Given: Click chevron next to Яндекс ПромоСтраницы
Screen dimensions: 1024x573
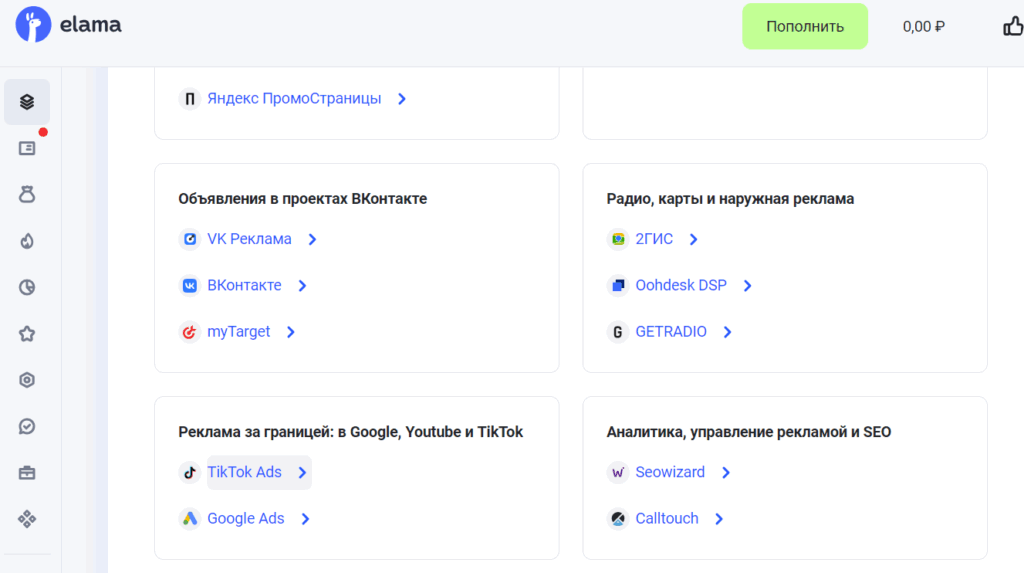Looking at the screenshot, I should point(402,99).
